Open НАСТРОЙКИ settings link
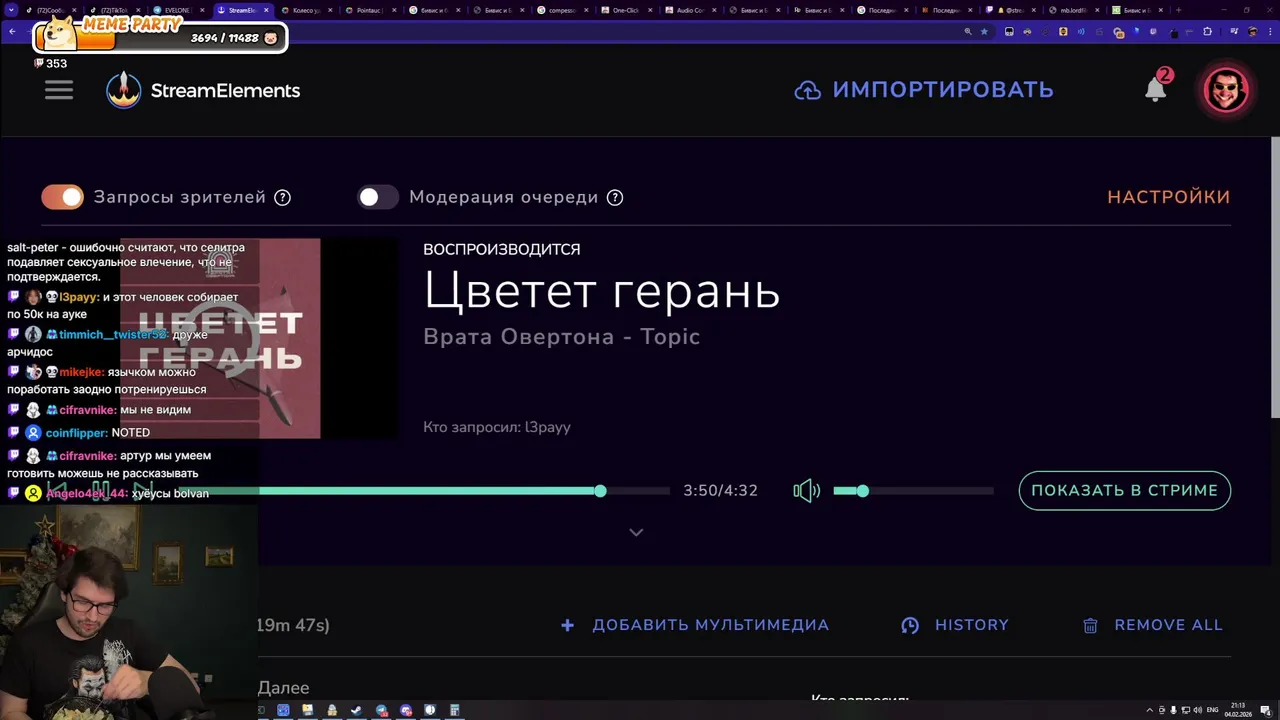 pos(1168,197)
